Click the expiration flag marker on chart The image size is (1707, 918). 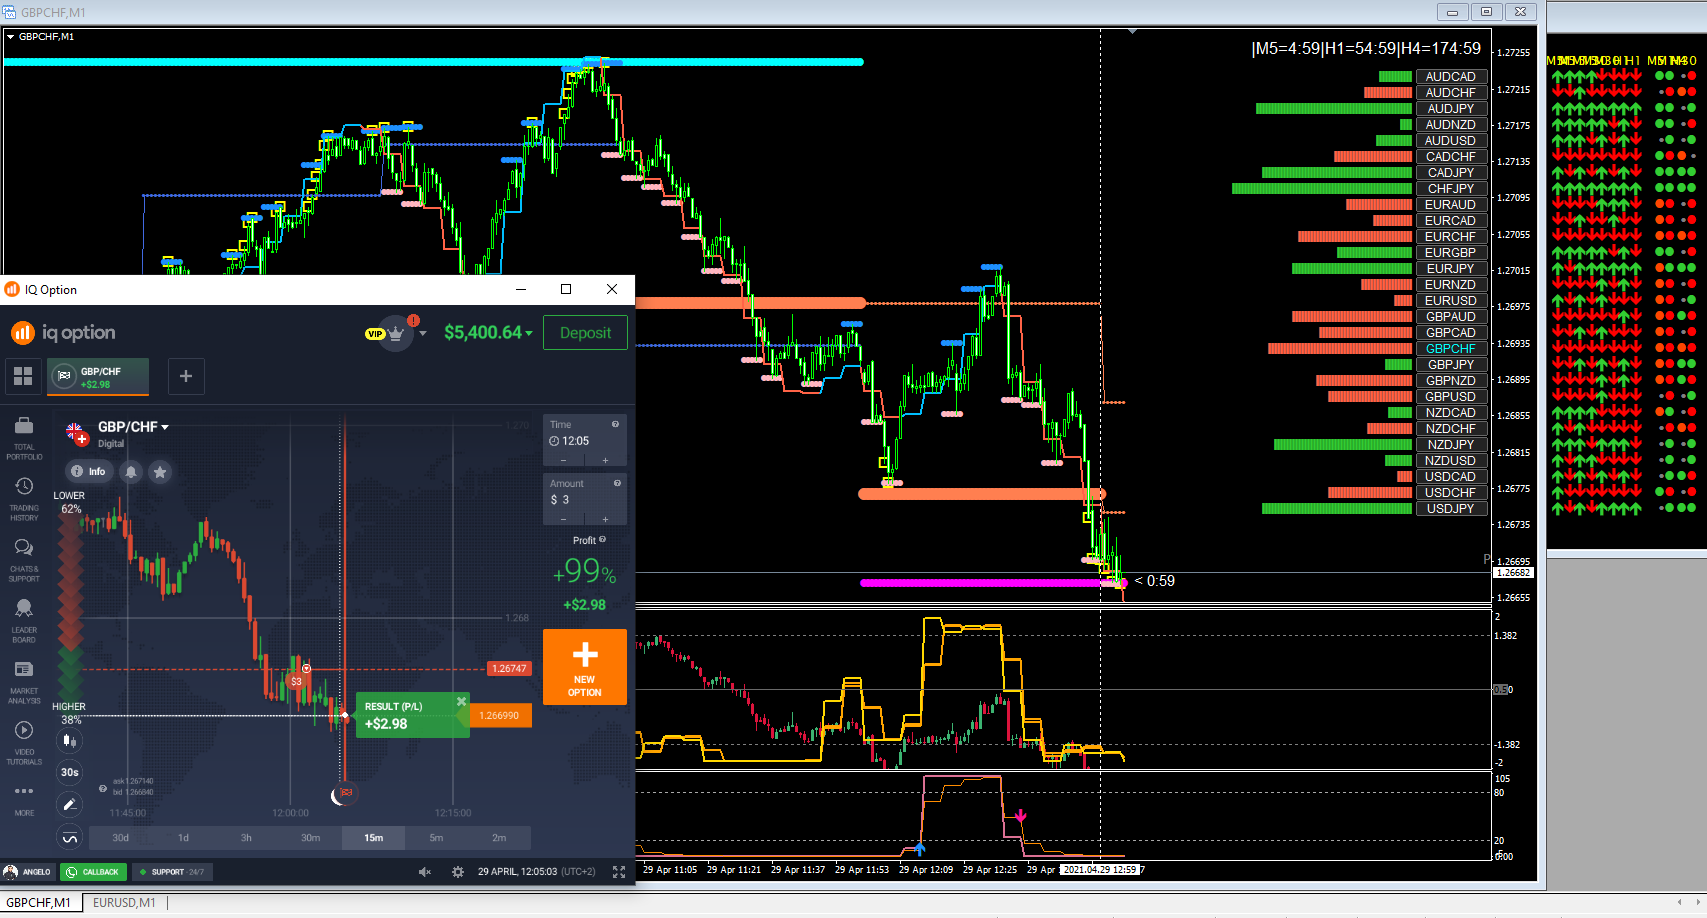[x=345, y=793]
